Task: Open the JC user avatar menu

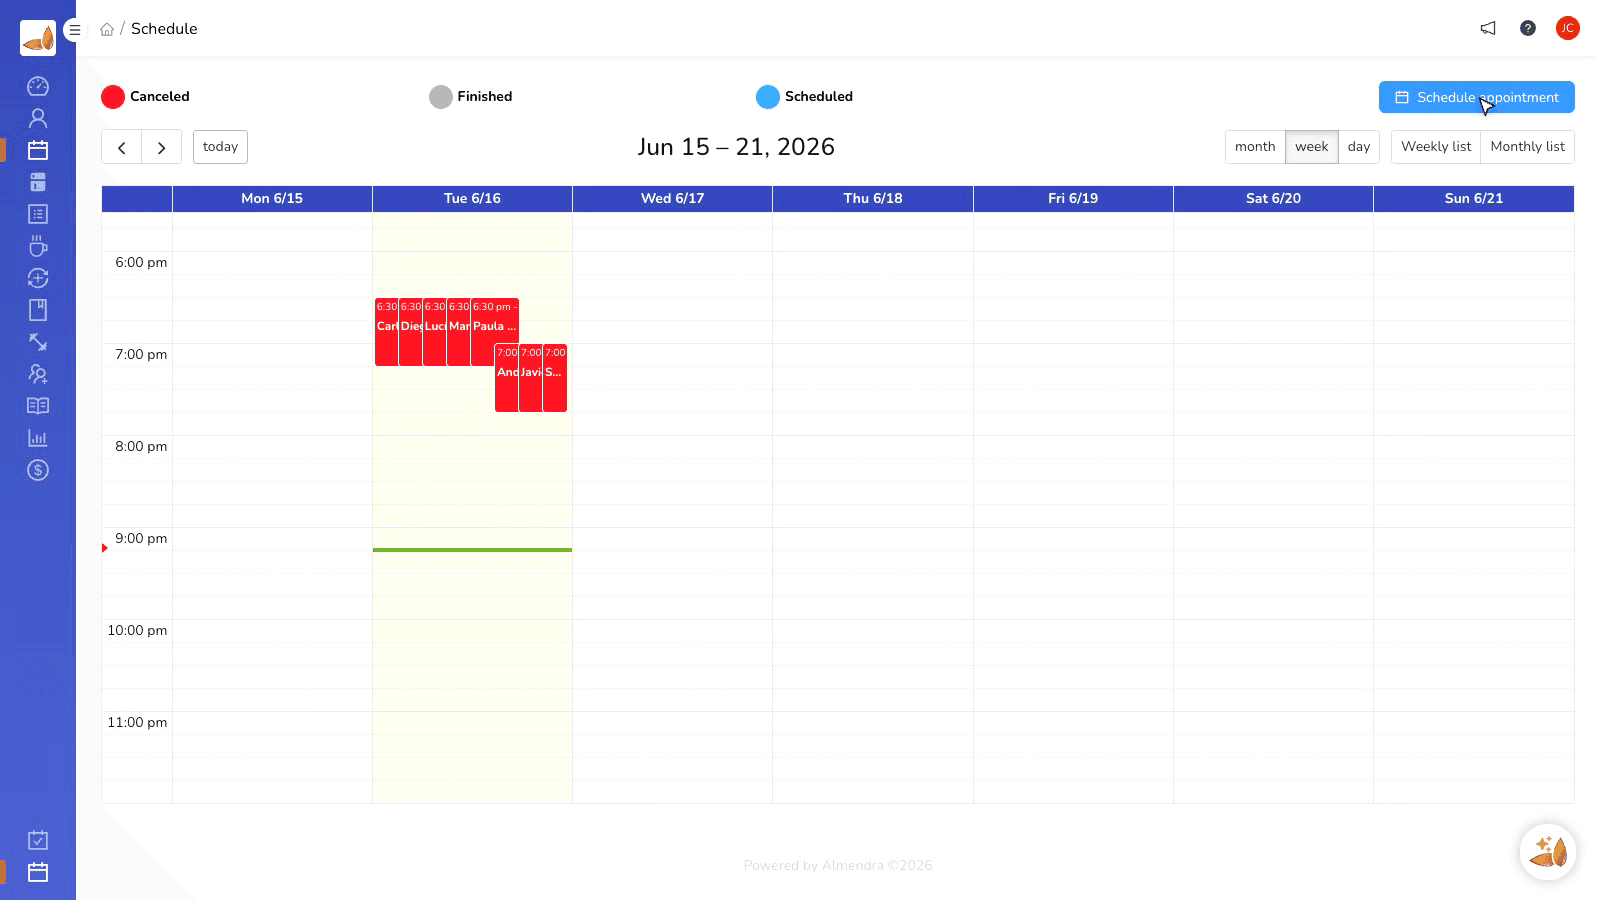Action: coord(1568,28)
